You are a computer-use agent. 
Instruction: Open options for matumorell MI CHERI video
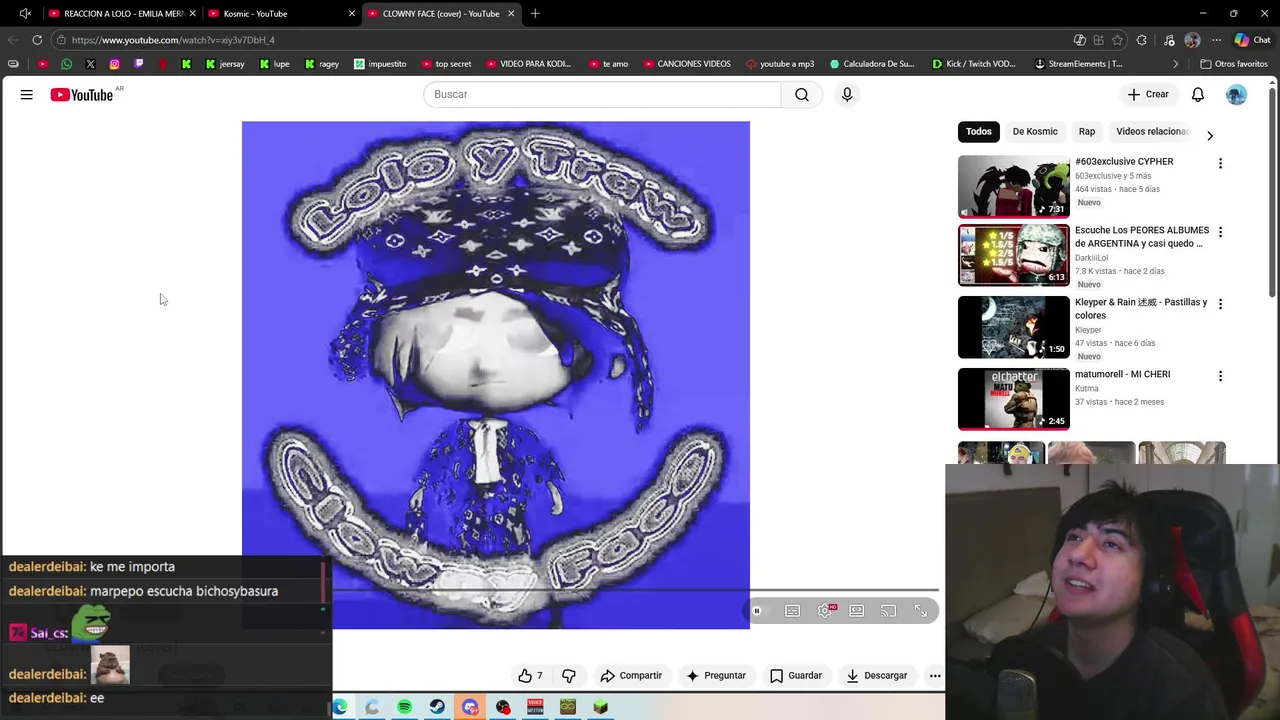1220,376
